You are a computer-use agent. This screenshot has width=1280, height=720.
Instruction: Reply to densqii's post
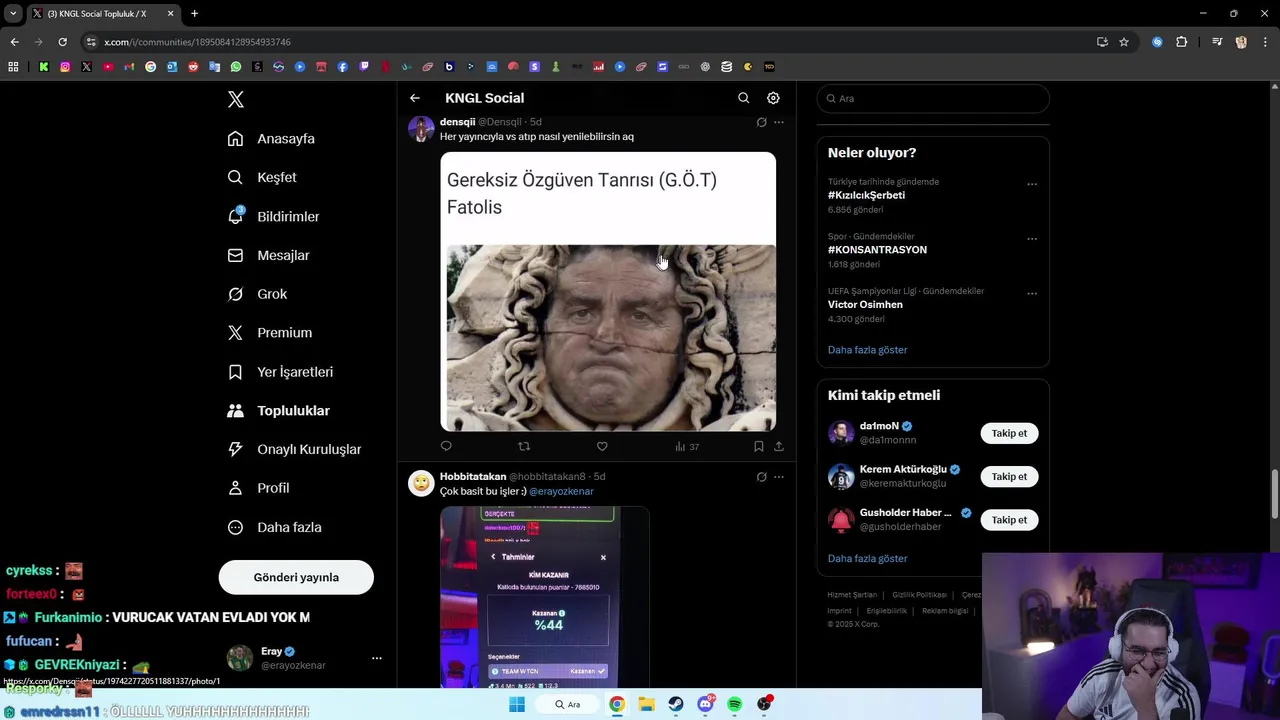click(446, 446)
